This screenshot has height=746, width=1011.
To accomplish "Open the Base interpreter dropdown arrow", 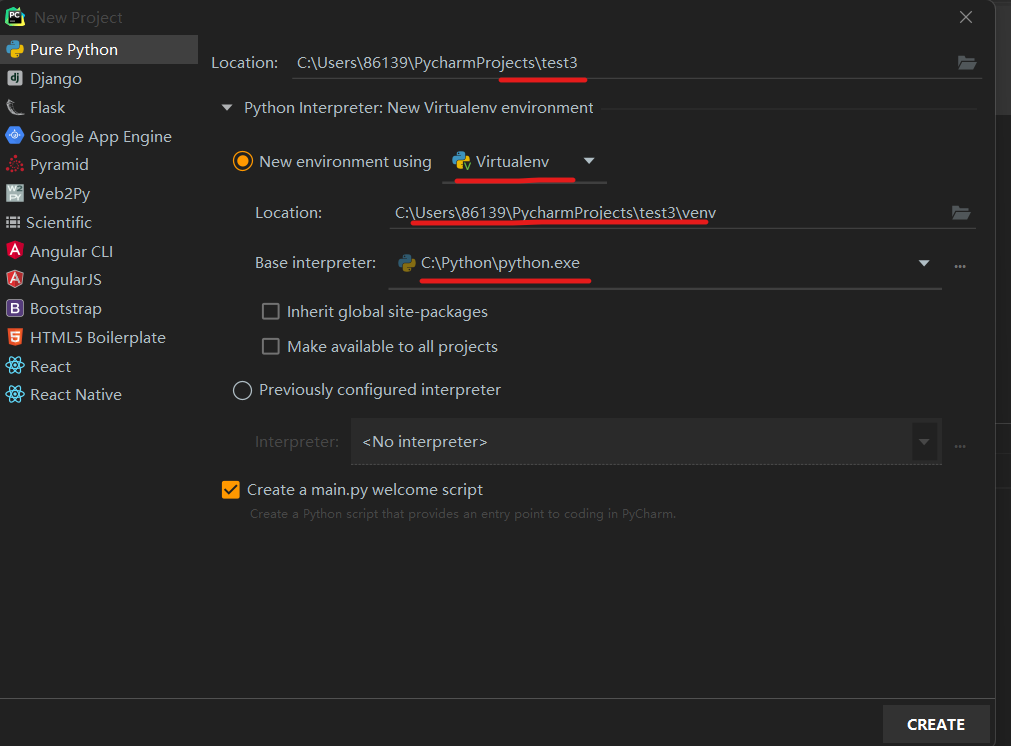I will click(924, 263).
